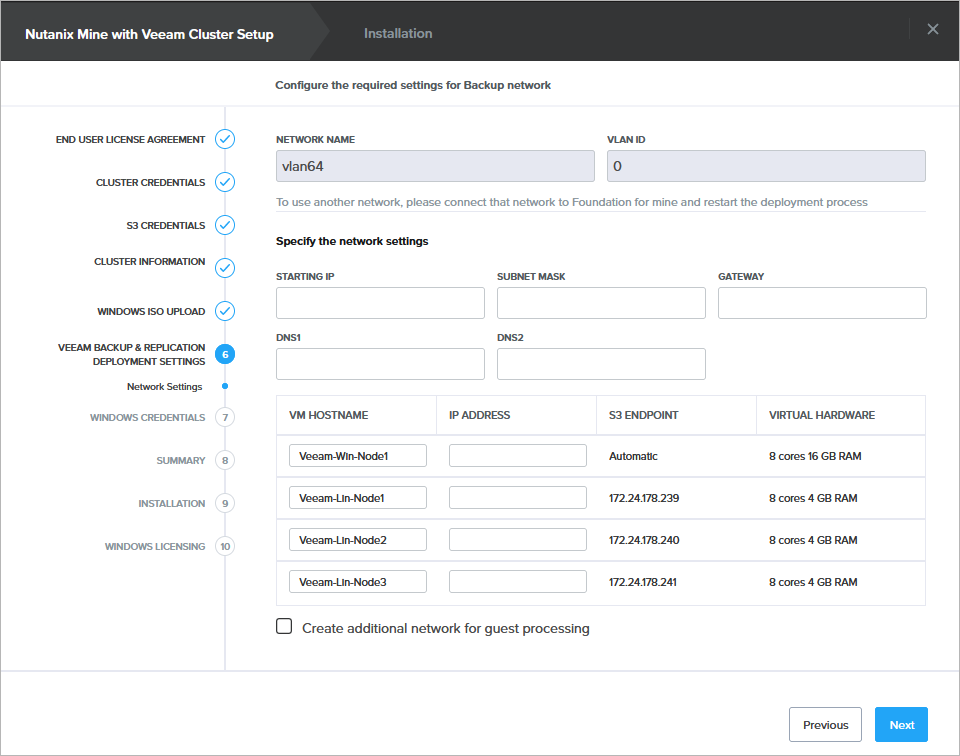
Task: Edit the Veeam-Lin-Node2 hostname field
Action: click(358, 539)
